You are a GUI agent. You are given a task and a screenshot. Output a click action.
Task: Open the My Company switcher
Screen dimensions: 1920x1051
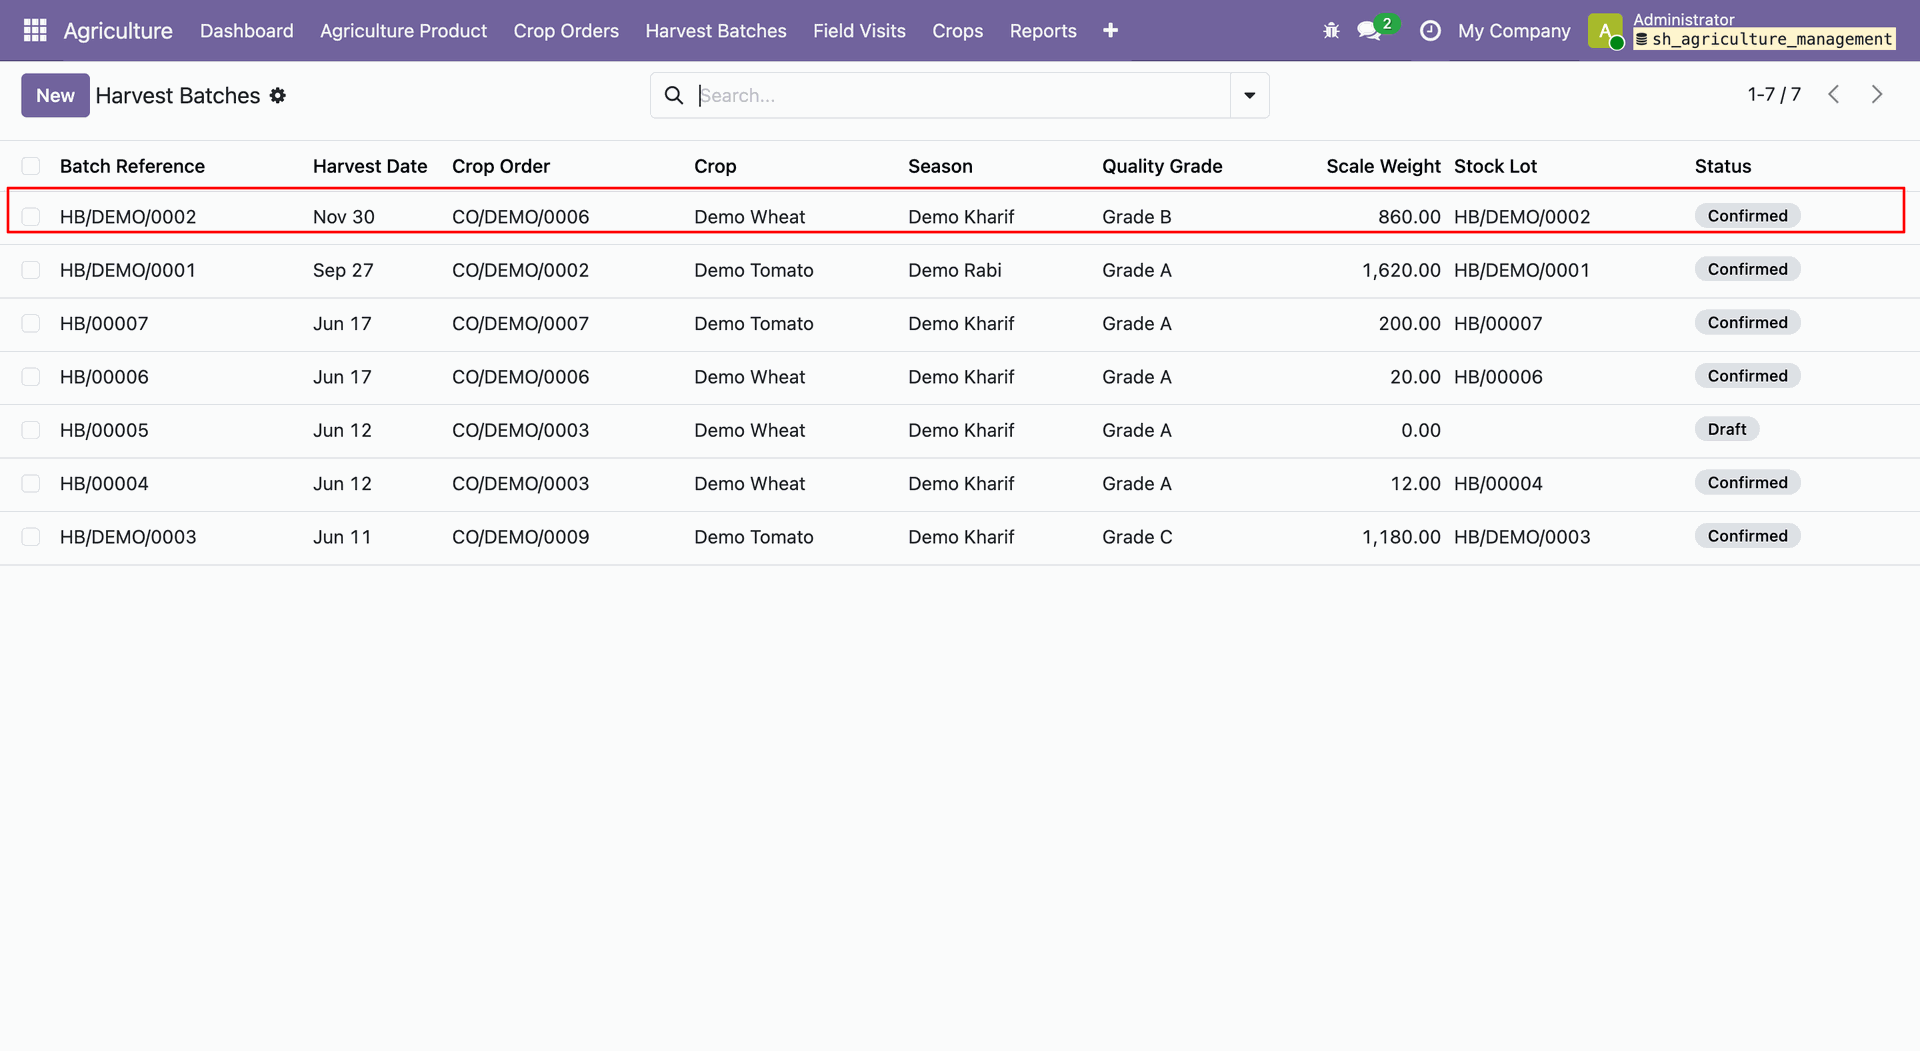[1514, 31]
